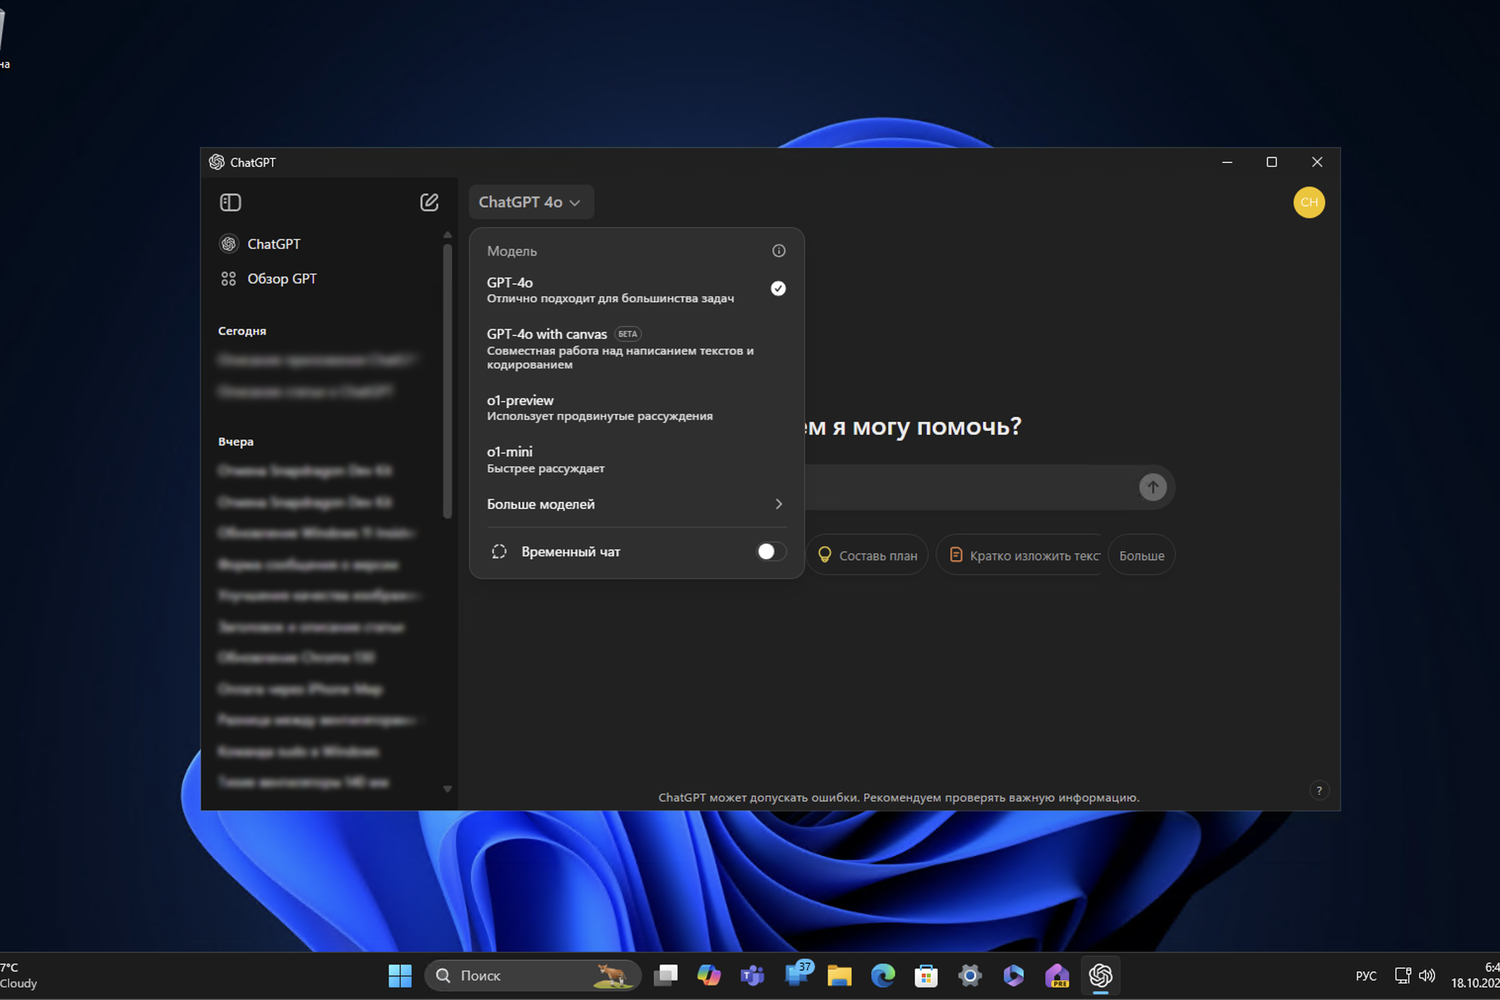Focus the chat message input field

[x=970, y=487]
